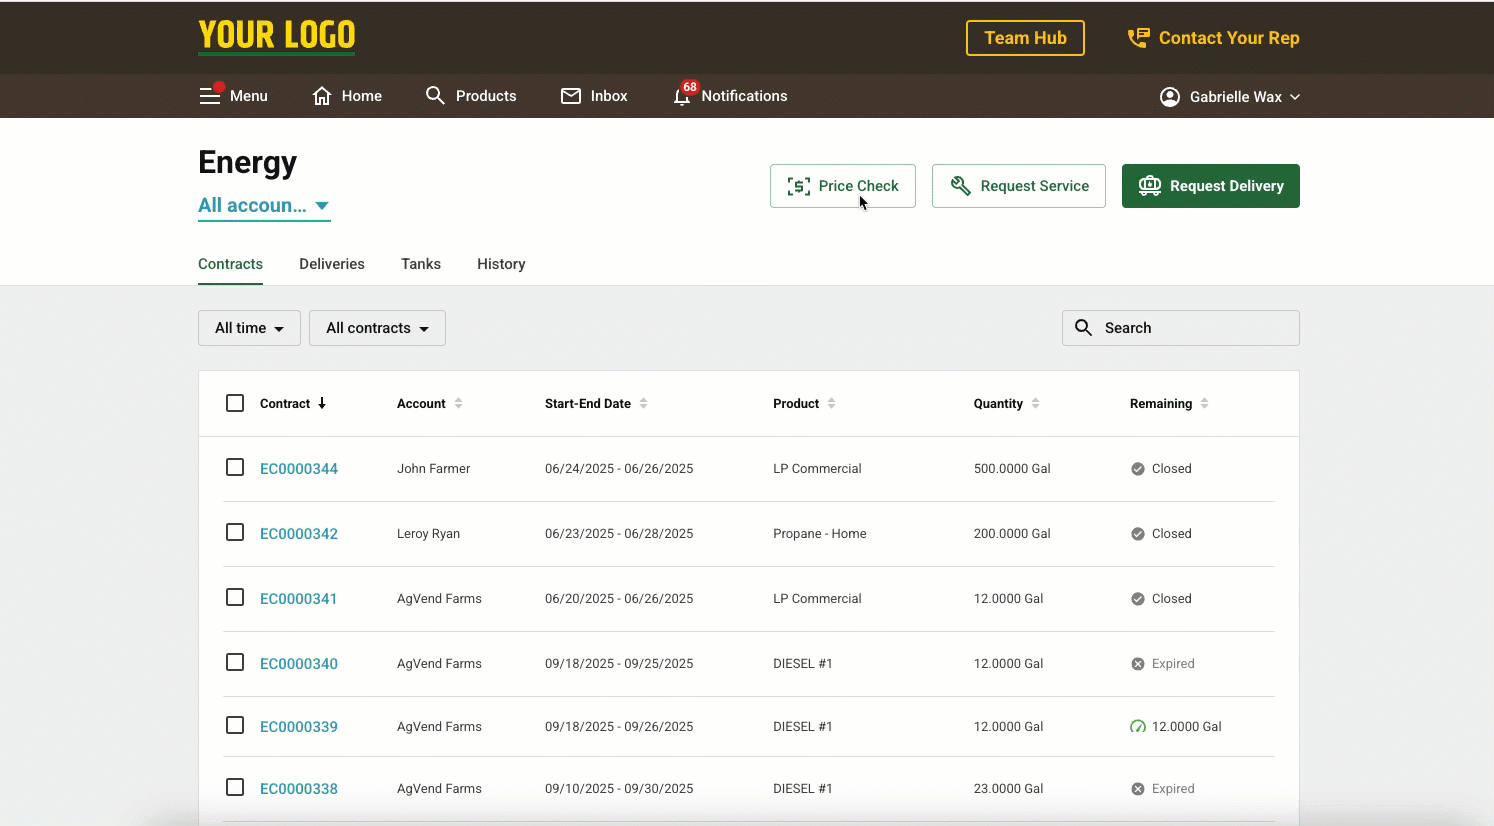1494x826 pixels.
Task: Open the All accounts dropdown
Action: [264, 206]
